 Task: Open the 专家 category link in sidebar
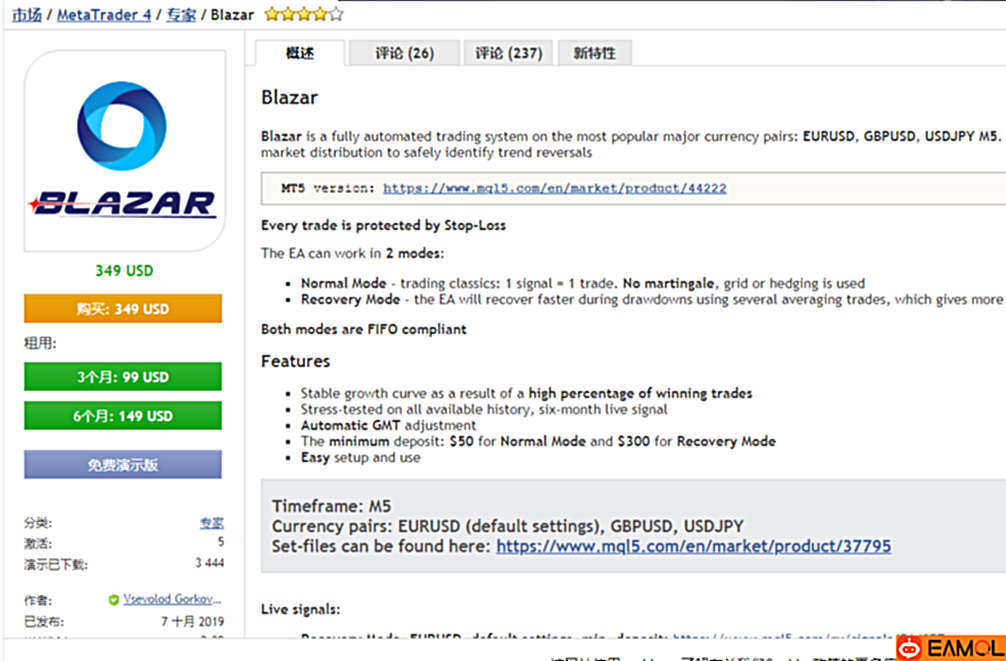point(211,522)
